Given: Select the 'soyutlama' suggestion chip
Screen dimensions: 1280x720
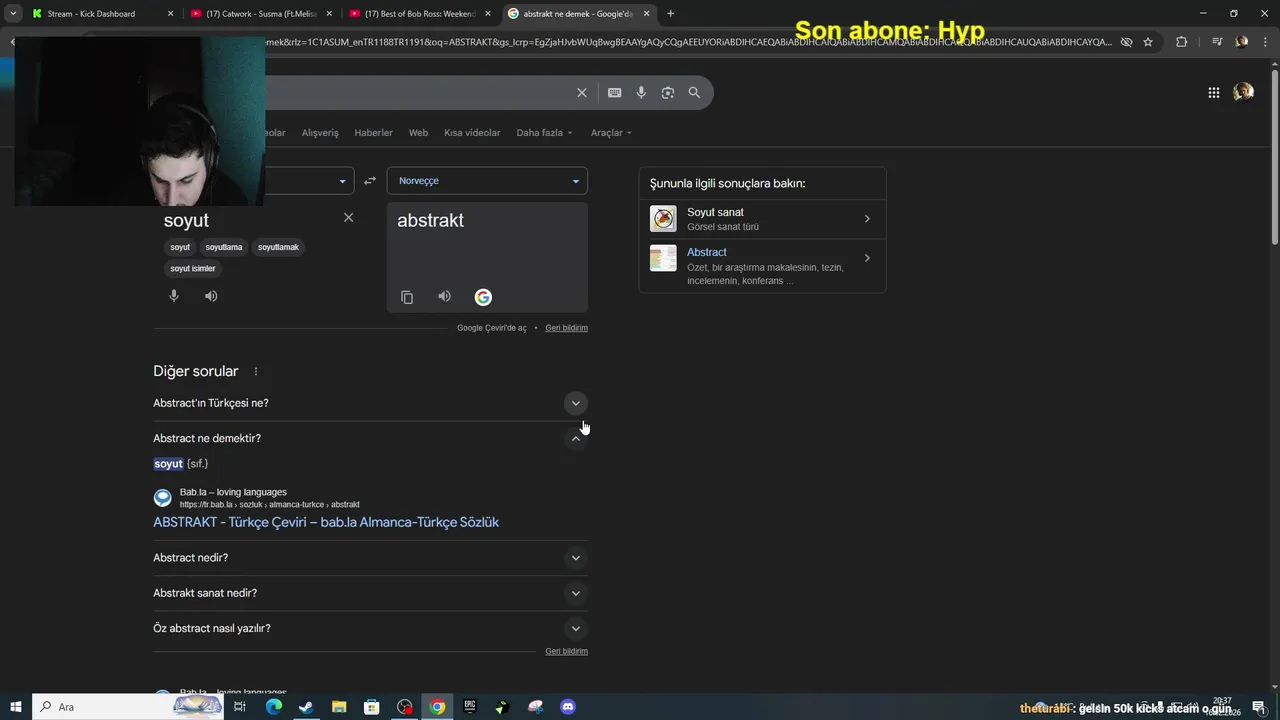Looking at the screenshot, I should click(224, 247).
